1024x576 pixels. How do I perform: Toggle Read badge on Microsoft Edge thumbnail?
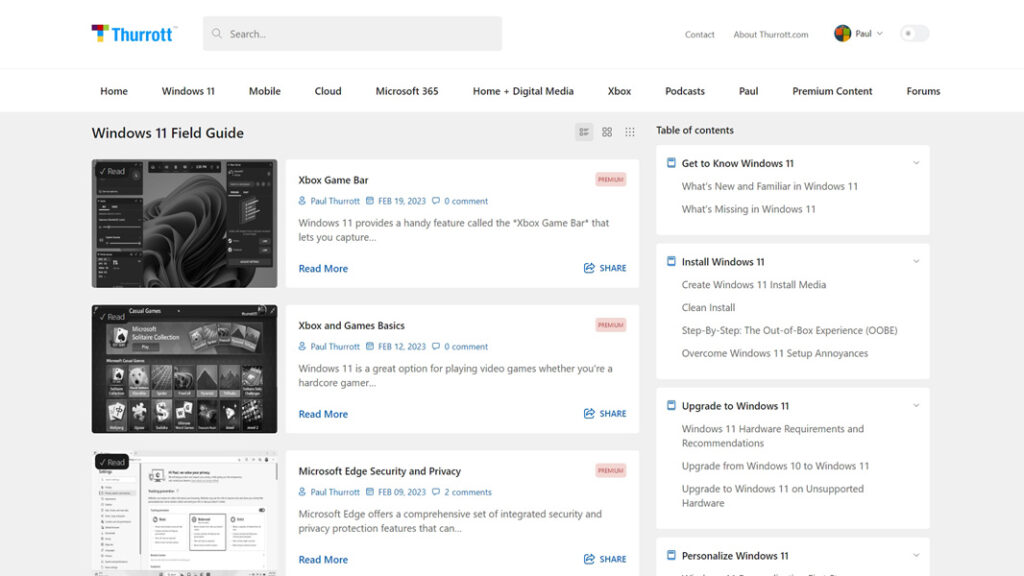pos(113,462)
